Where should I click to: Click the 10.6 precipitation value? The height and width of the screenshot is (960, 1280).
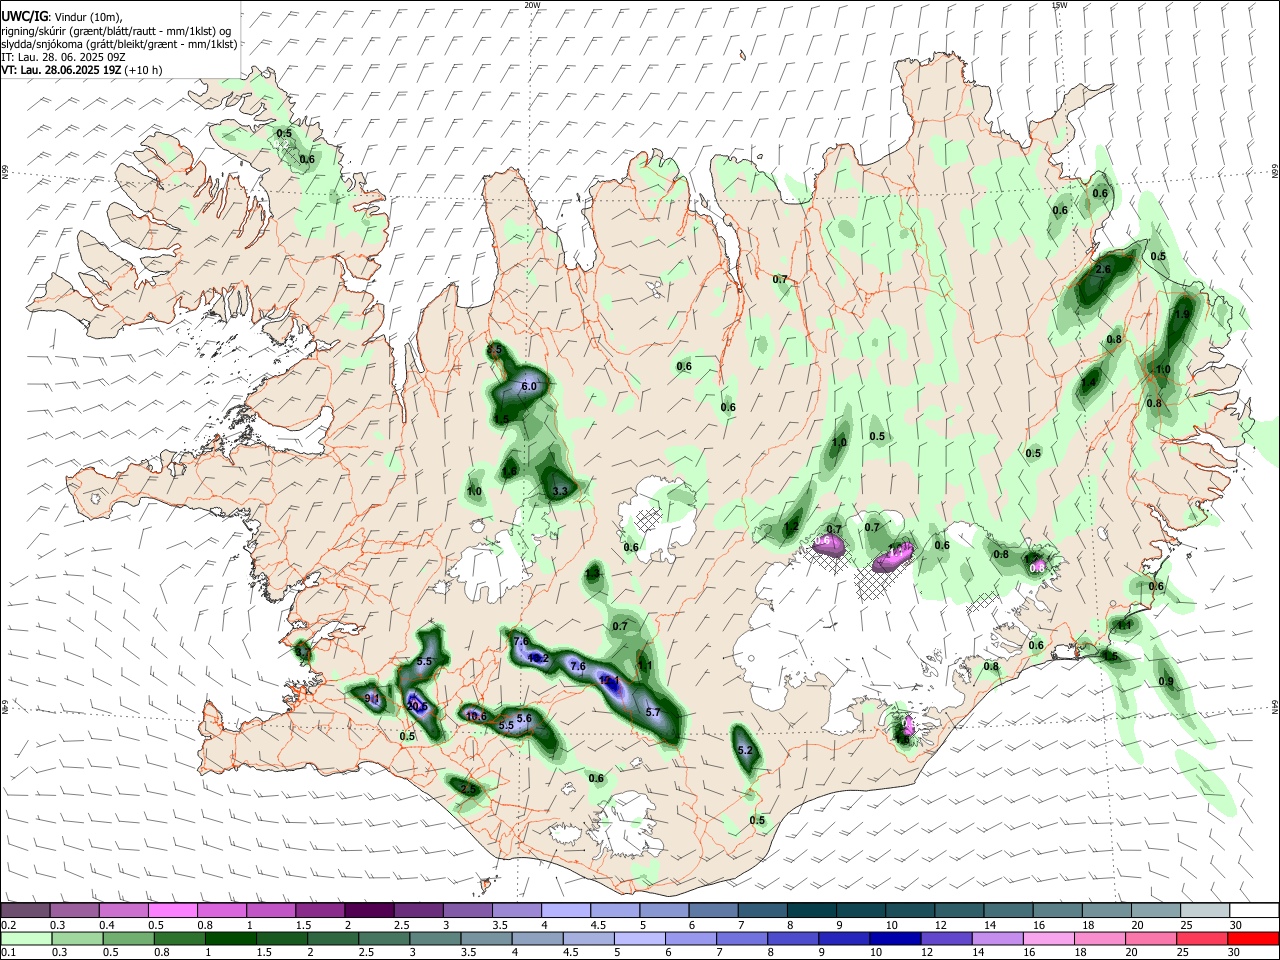click(x=475, y=716)
